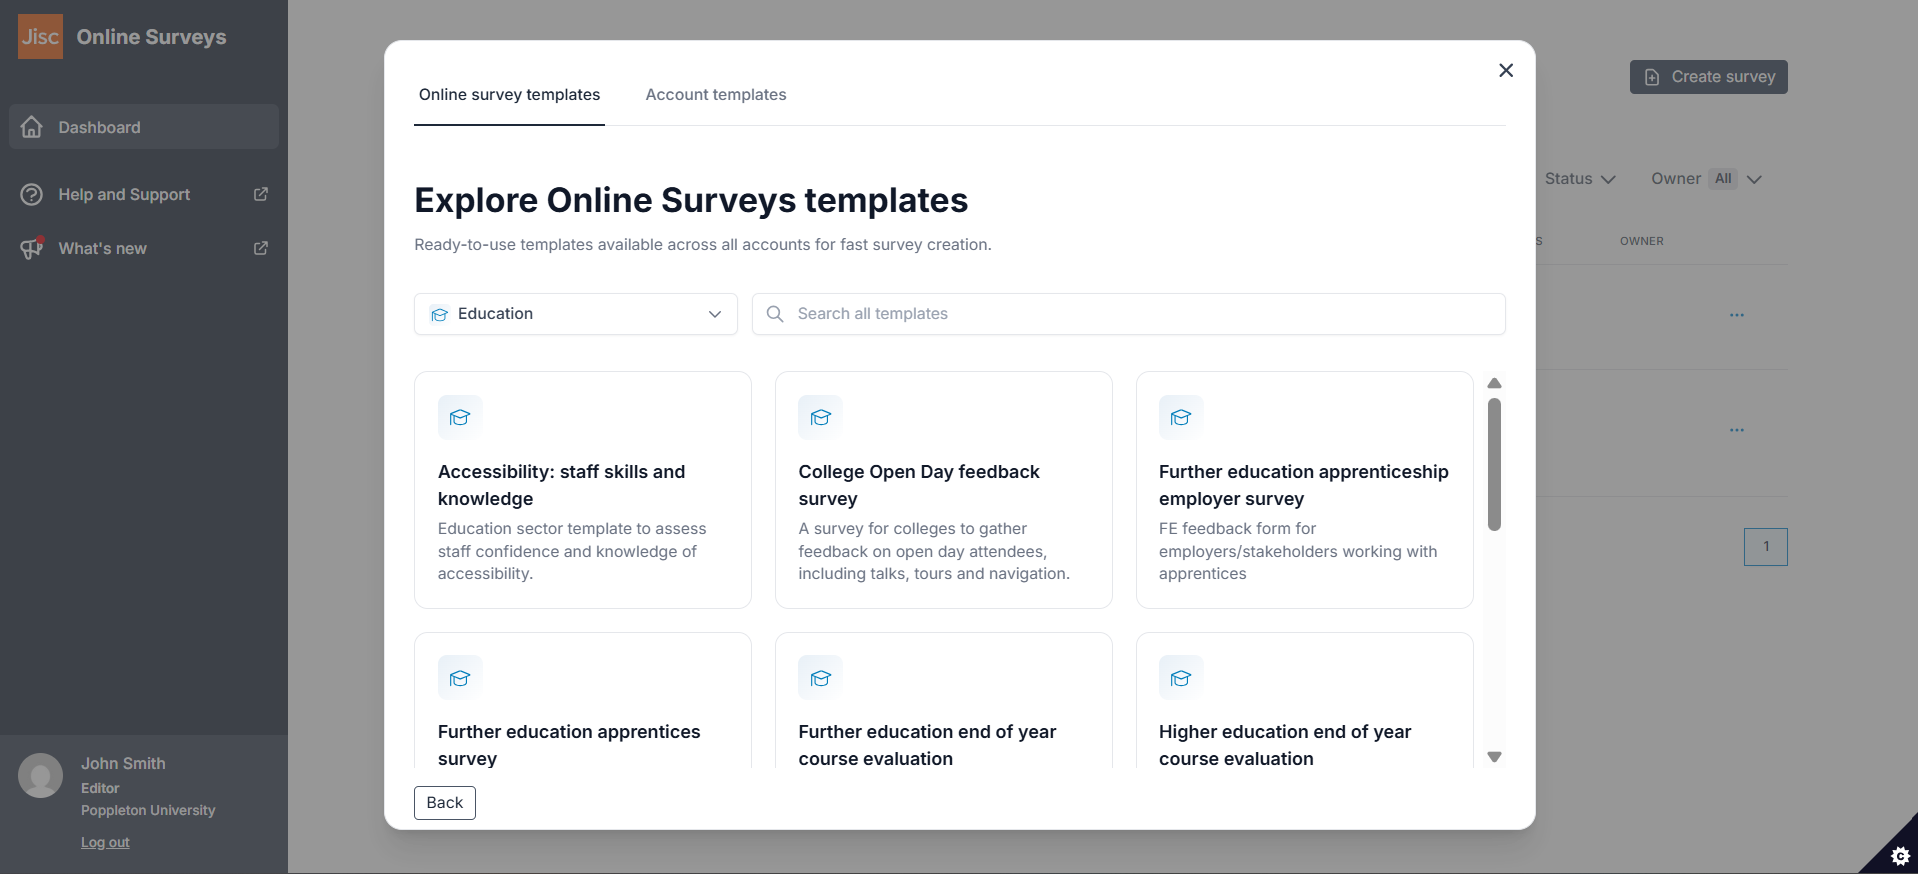Image resolution: width=1918 pixels, height=874 pixels.
Task: Click the search magnifier icon
Action: tap(775, 314)
